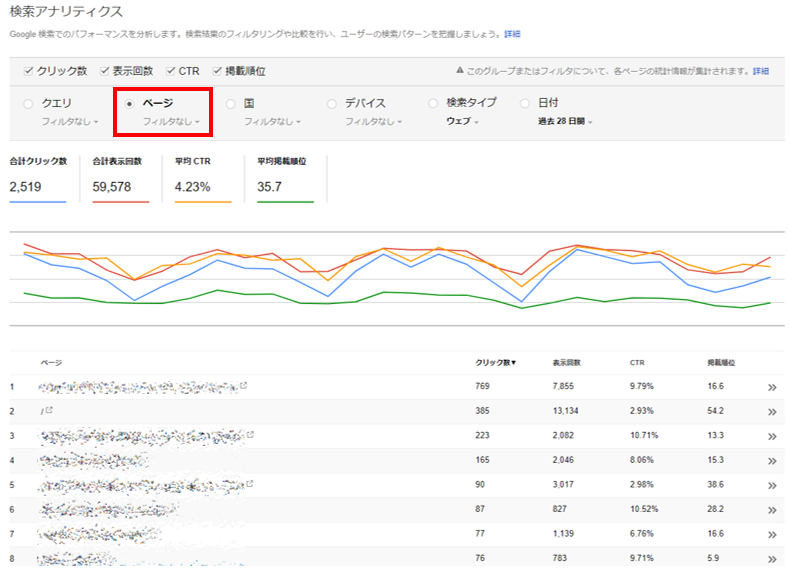This screenshot has width=789, height=570.
Task: Toggle the CTR checkbox
Action: [x=171, y=71]
